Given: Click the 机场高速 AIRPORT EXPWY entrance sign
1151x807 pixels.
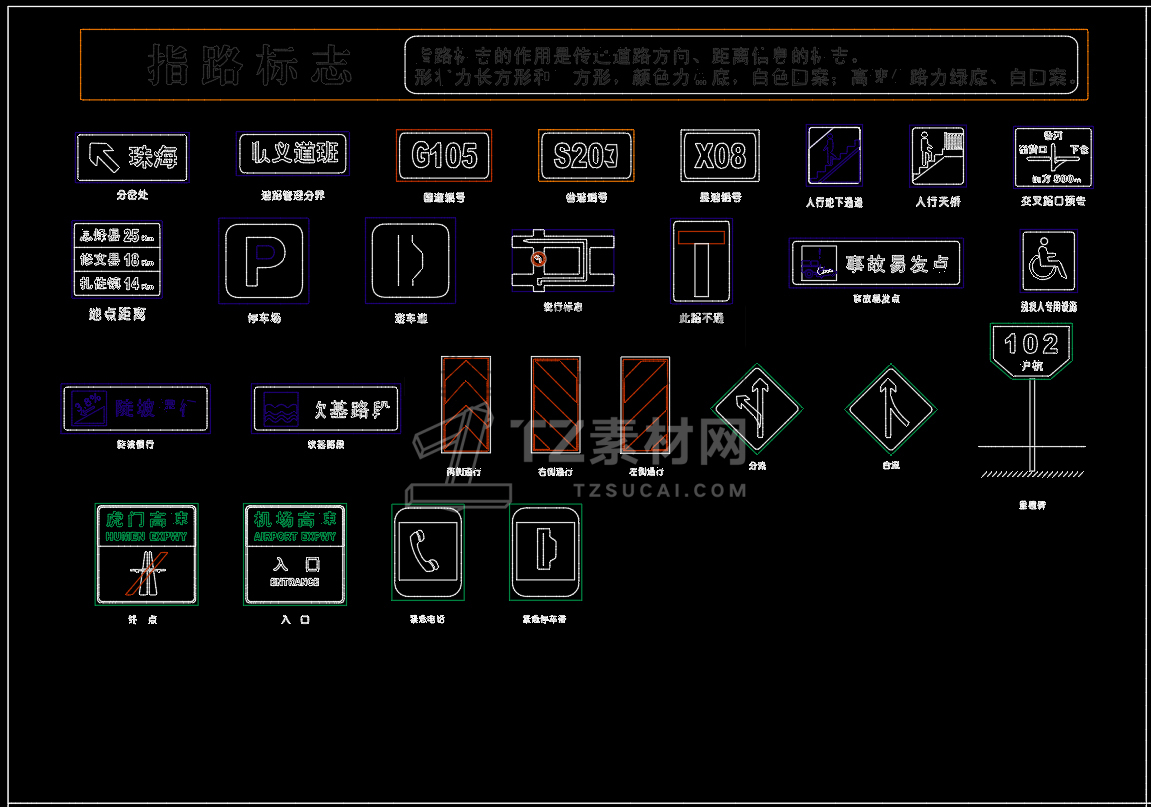Looking at the screenshot, I should coord(294,554).
